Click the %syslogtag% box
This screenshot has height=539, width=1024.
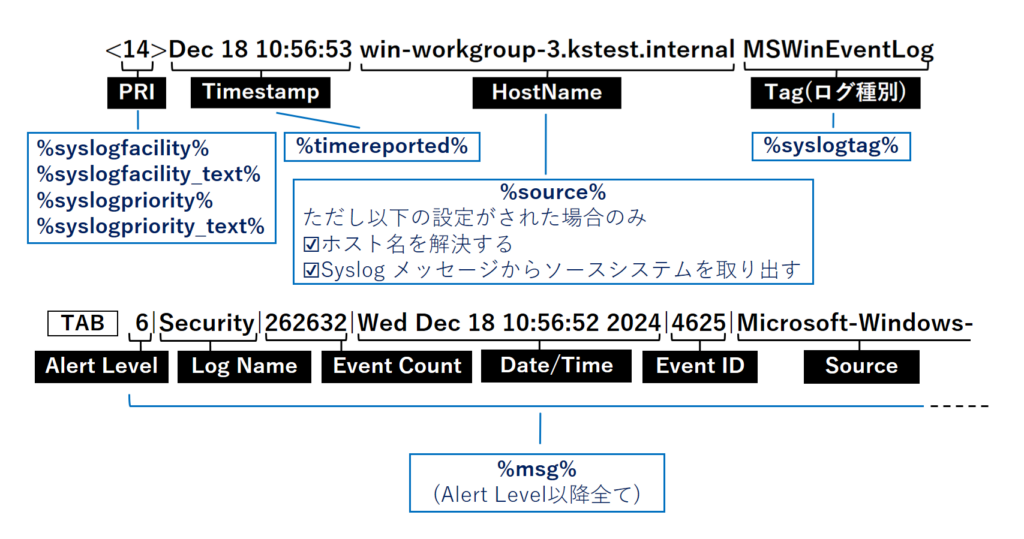coord(831,146)
